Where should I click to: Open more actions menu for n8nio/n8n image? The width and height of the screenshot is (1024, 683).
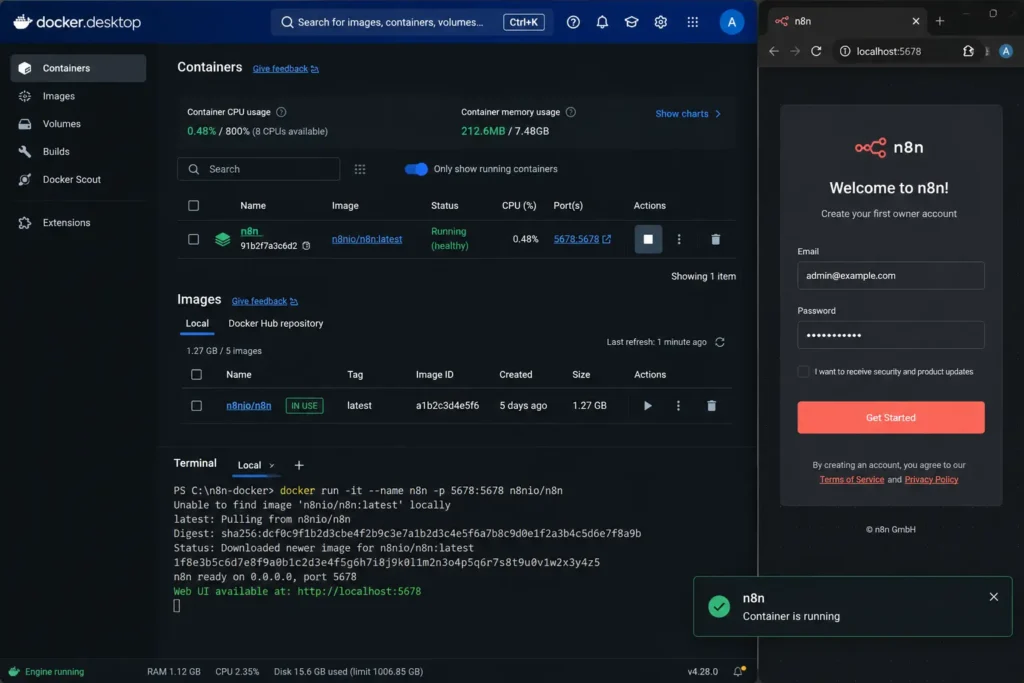tap(678, 405)
